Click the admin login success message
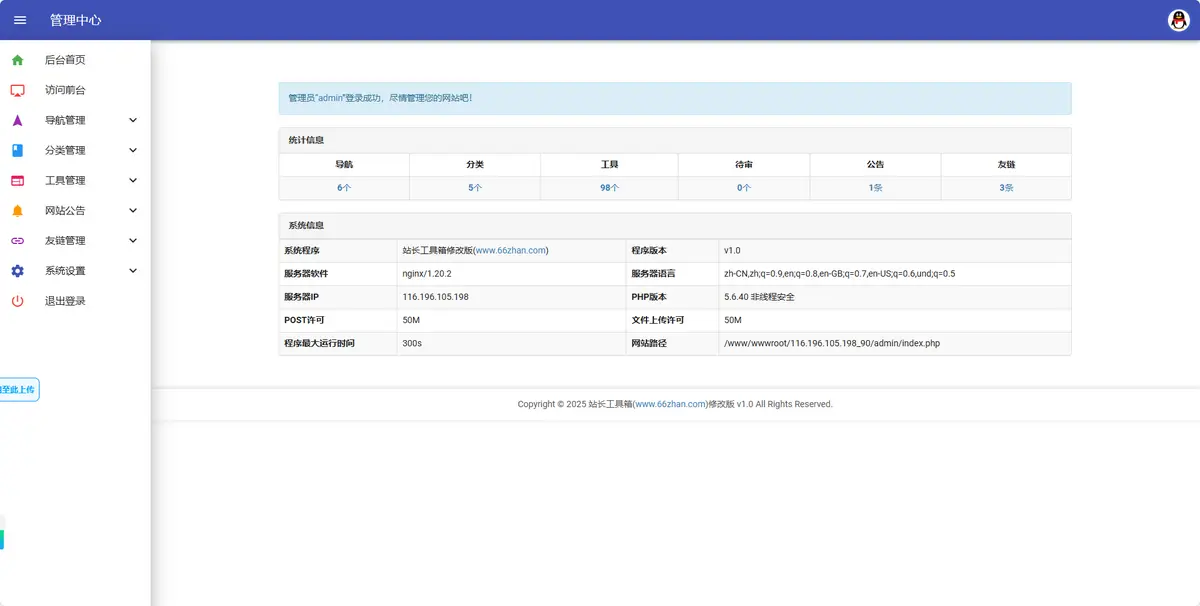Screen dimensions: 1200x606 point(675,98)
